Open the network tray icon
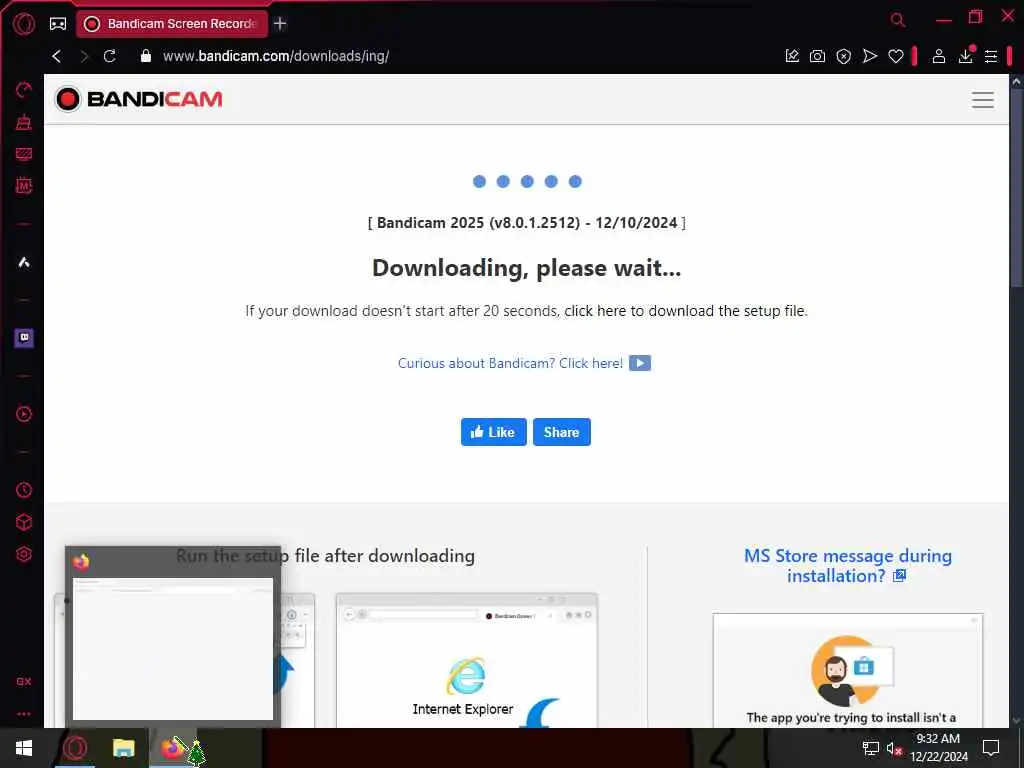1024x768 pixels. tap(871, 748)
